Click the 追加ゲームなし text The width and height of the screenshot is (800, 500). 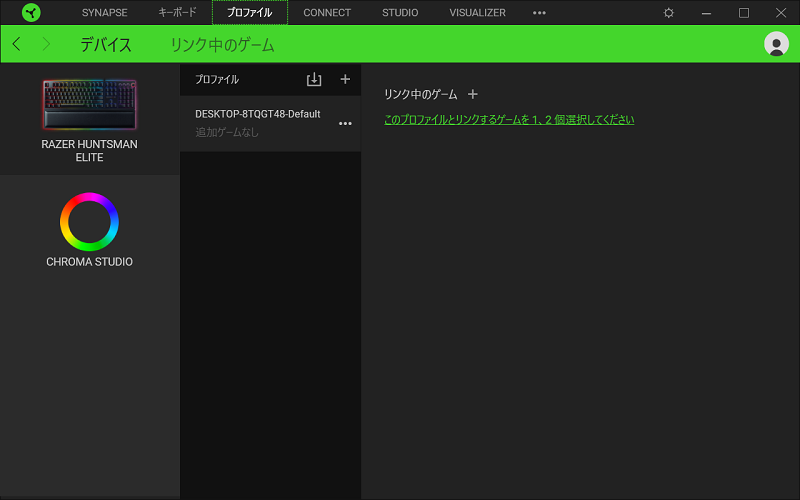227,132
